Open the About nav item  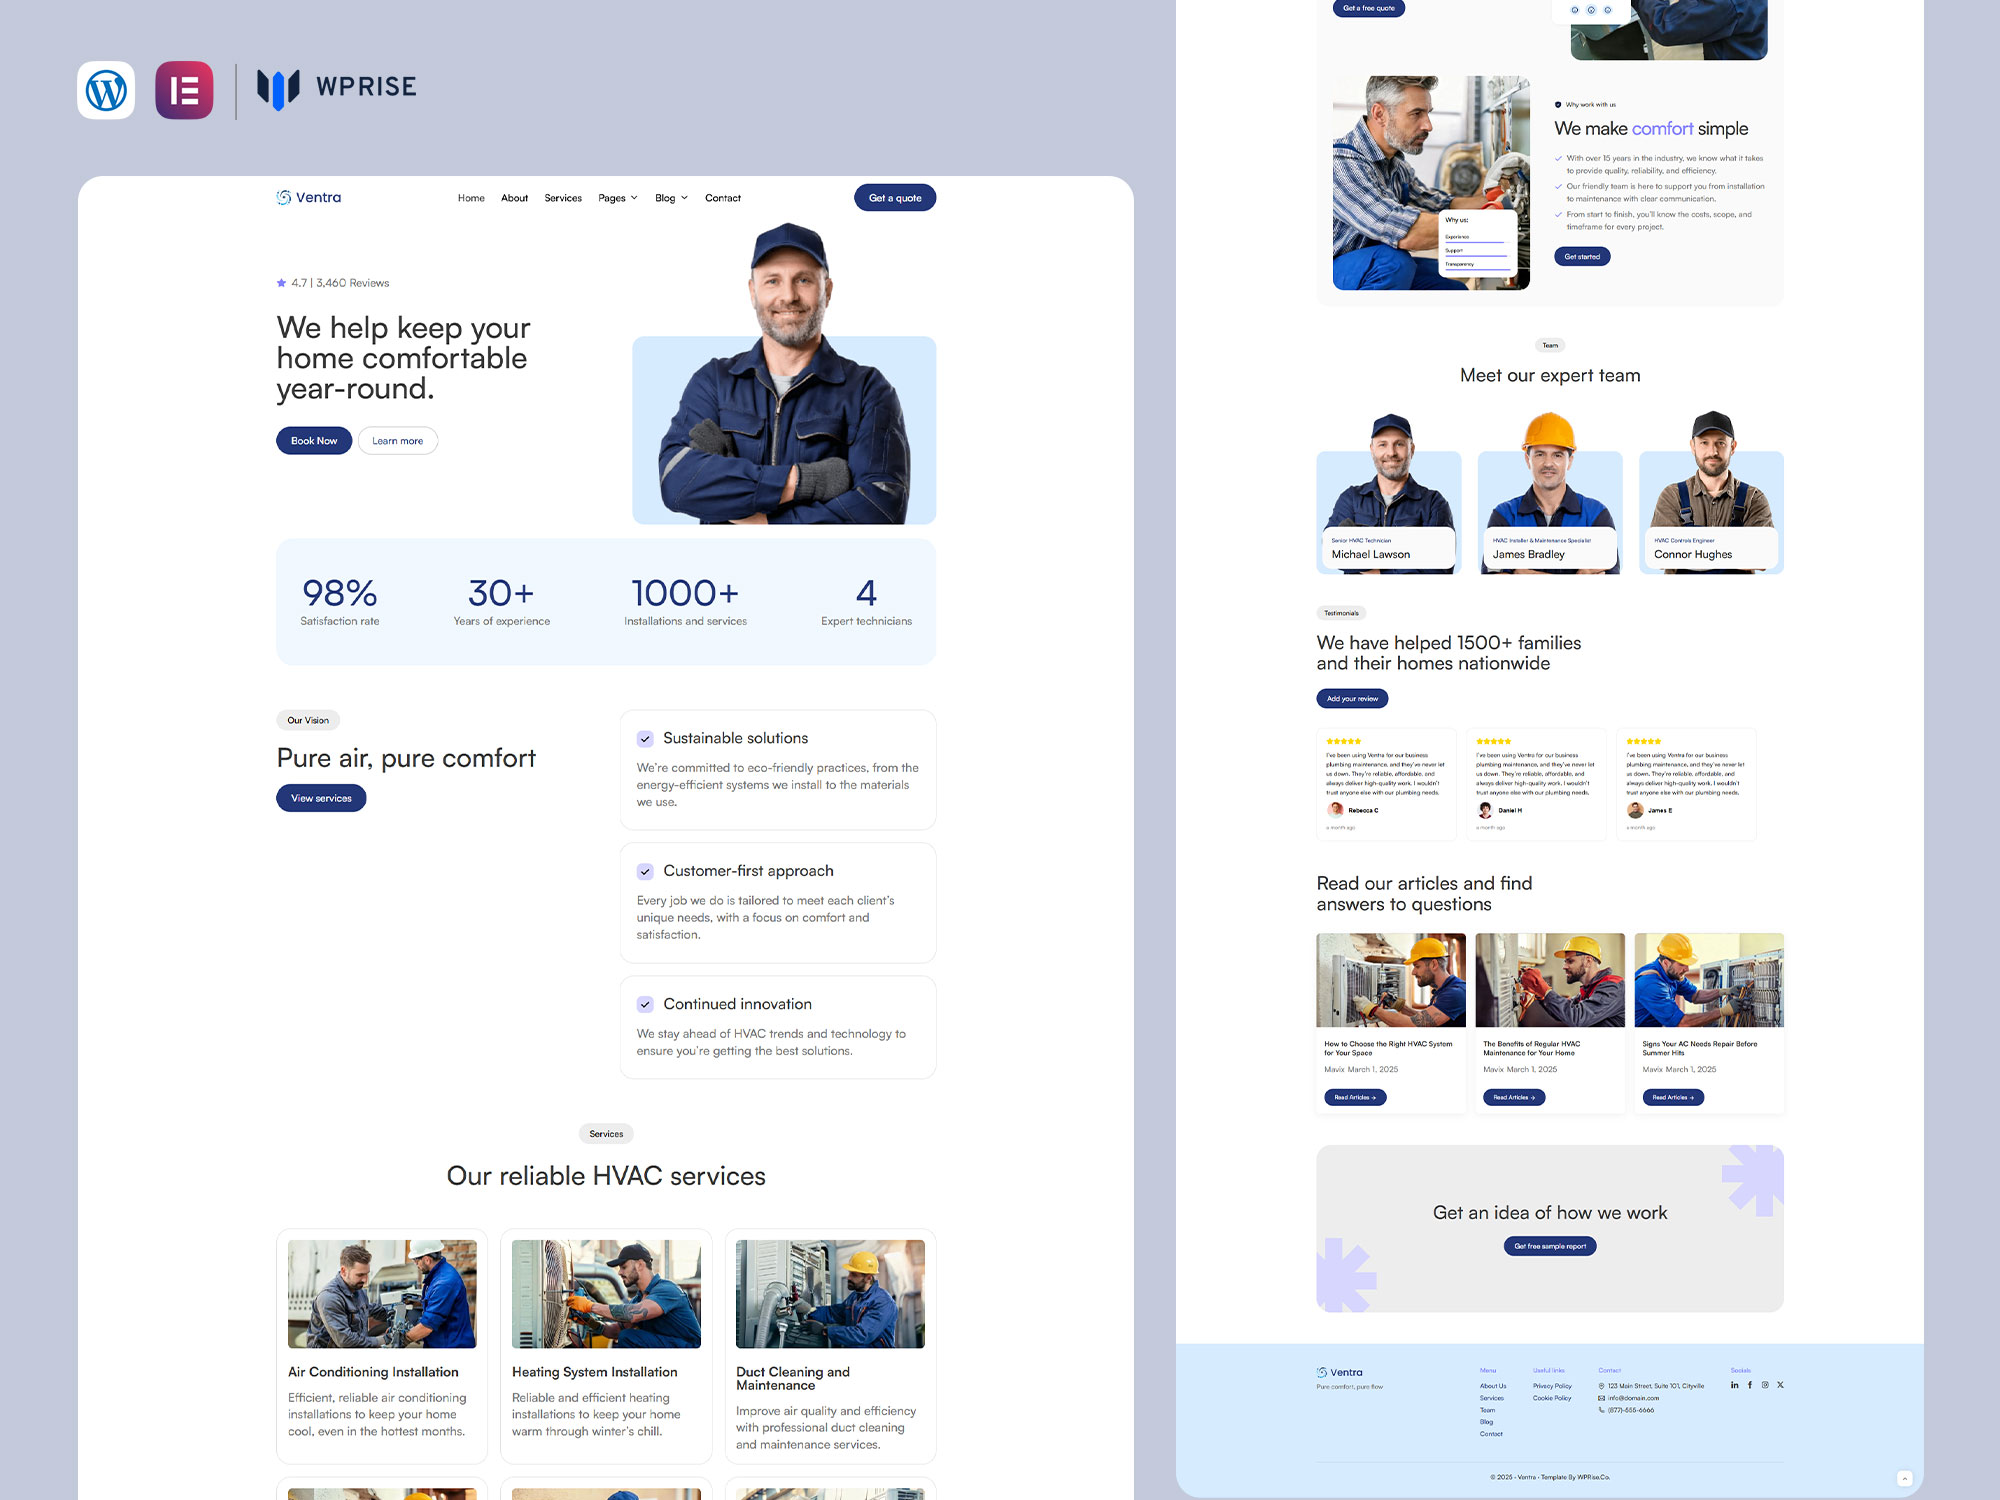click(514, 198)
